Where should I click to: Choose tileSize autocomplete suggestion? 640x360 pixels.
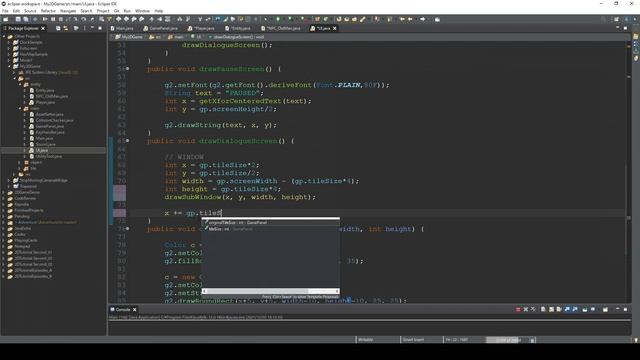[x=271, y=229]
